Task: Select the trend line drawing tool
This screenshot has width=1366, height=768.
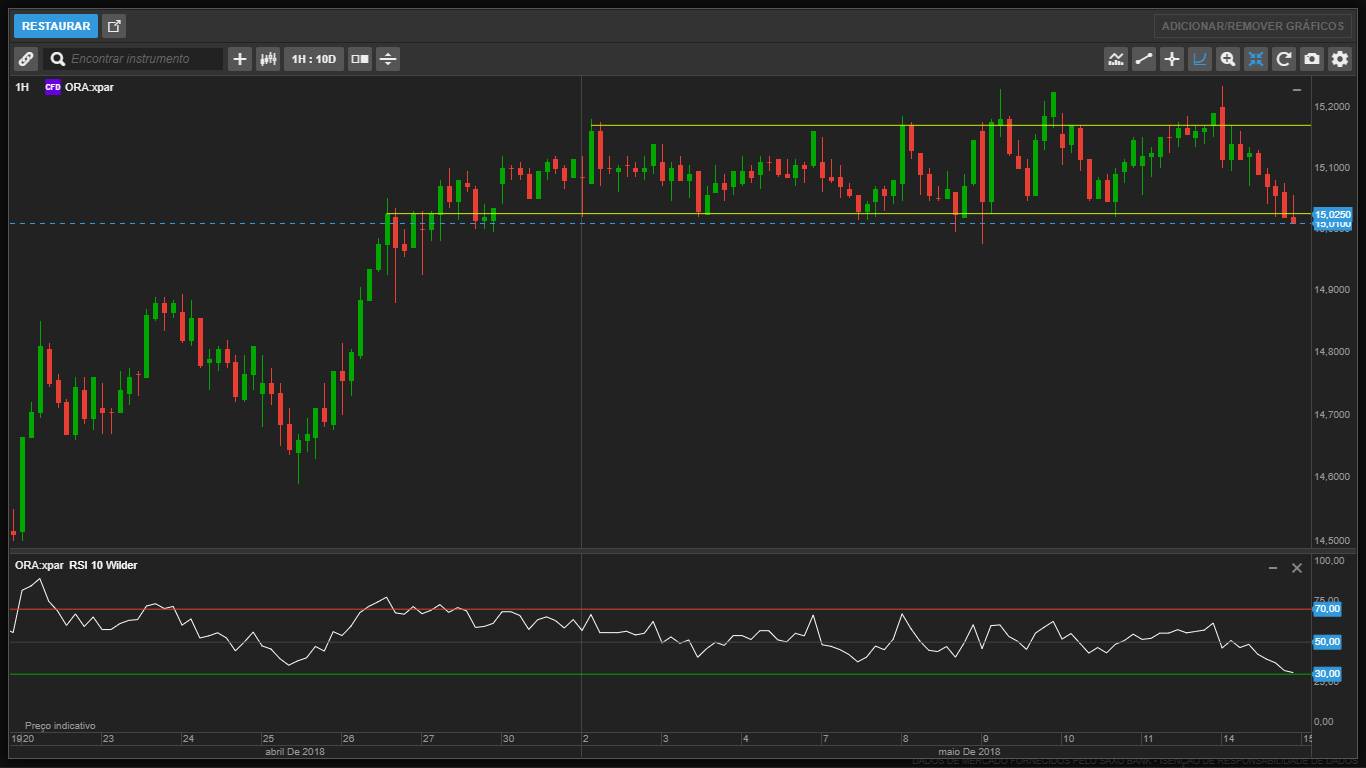Action: (1144, 59)
